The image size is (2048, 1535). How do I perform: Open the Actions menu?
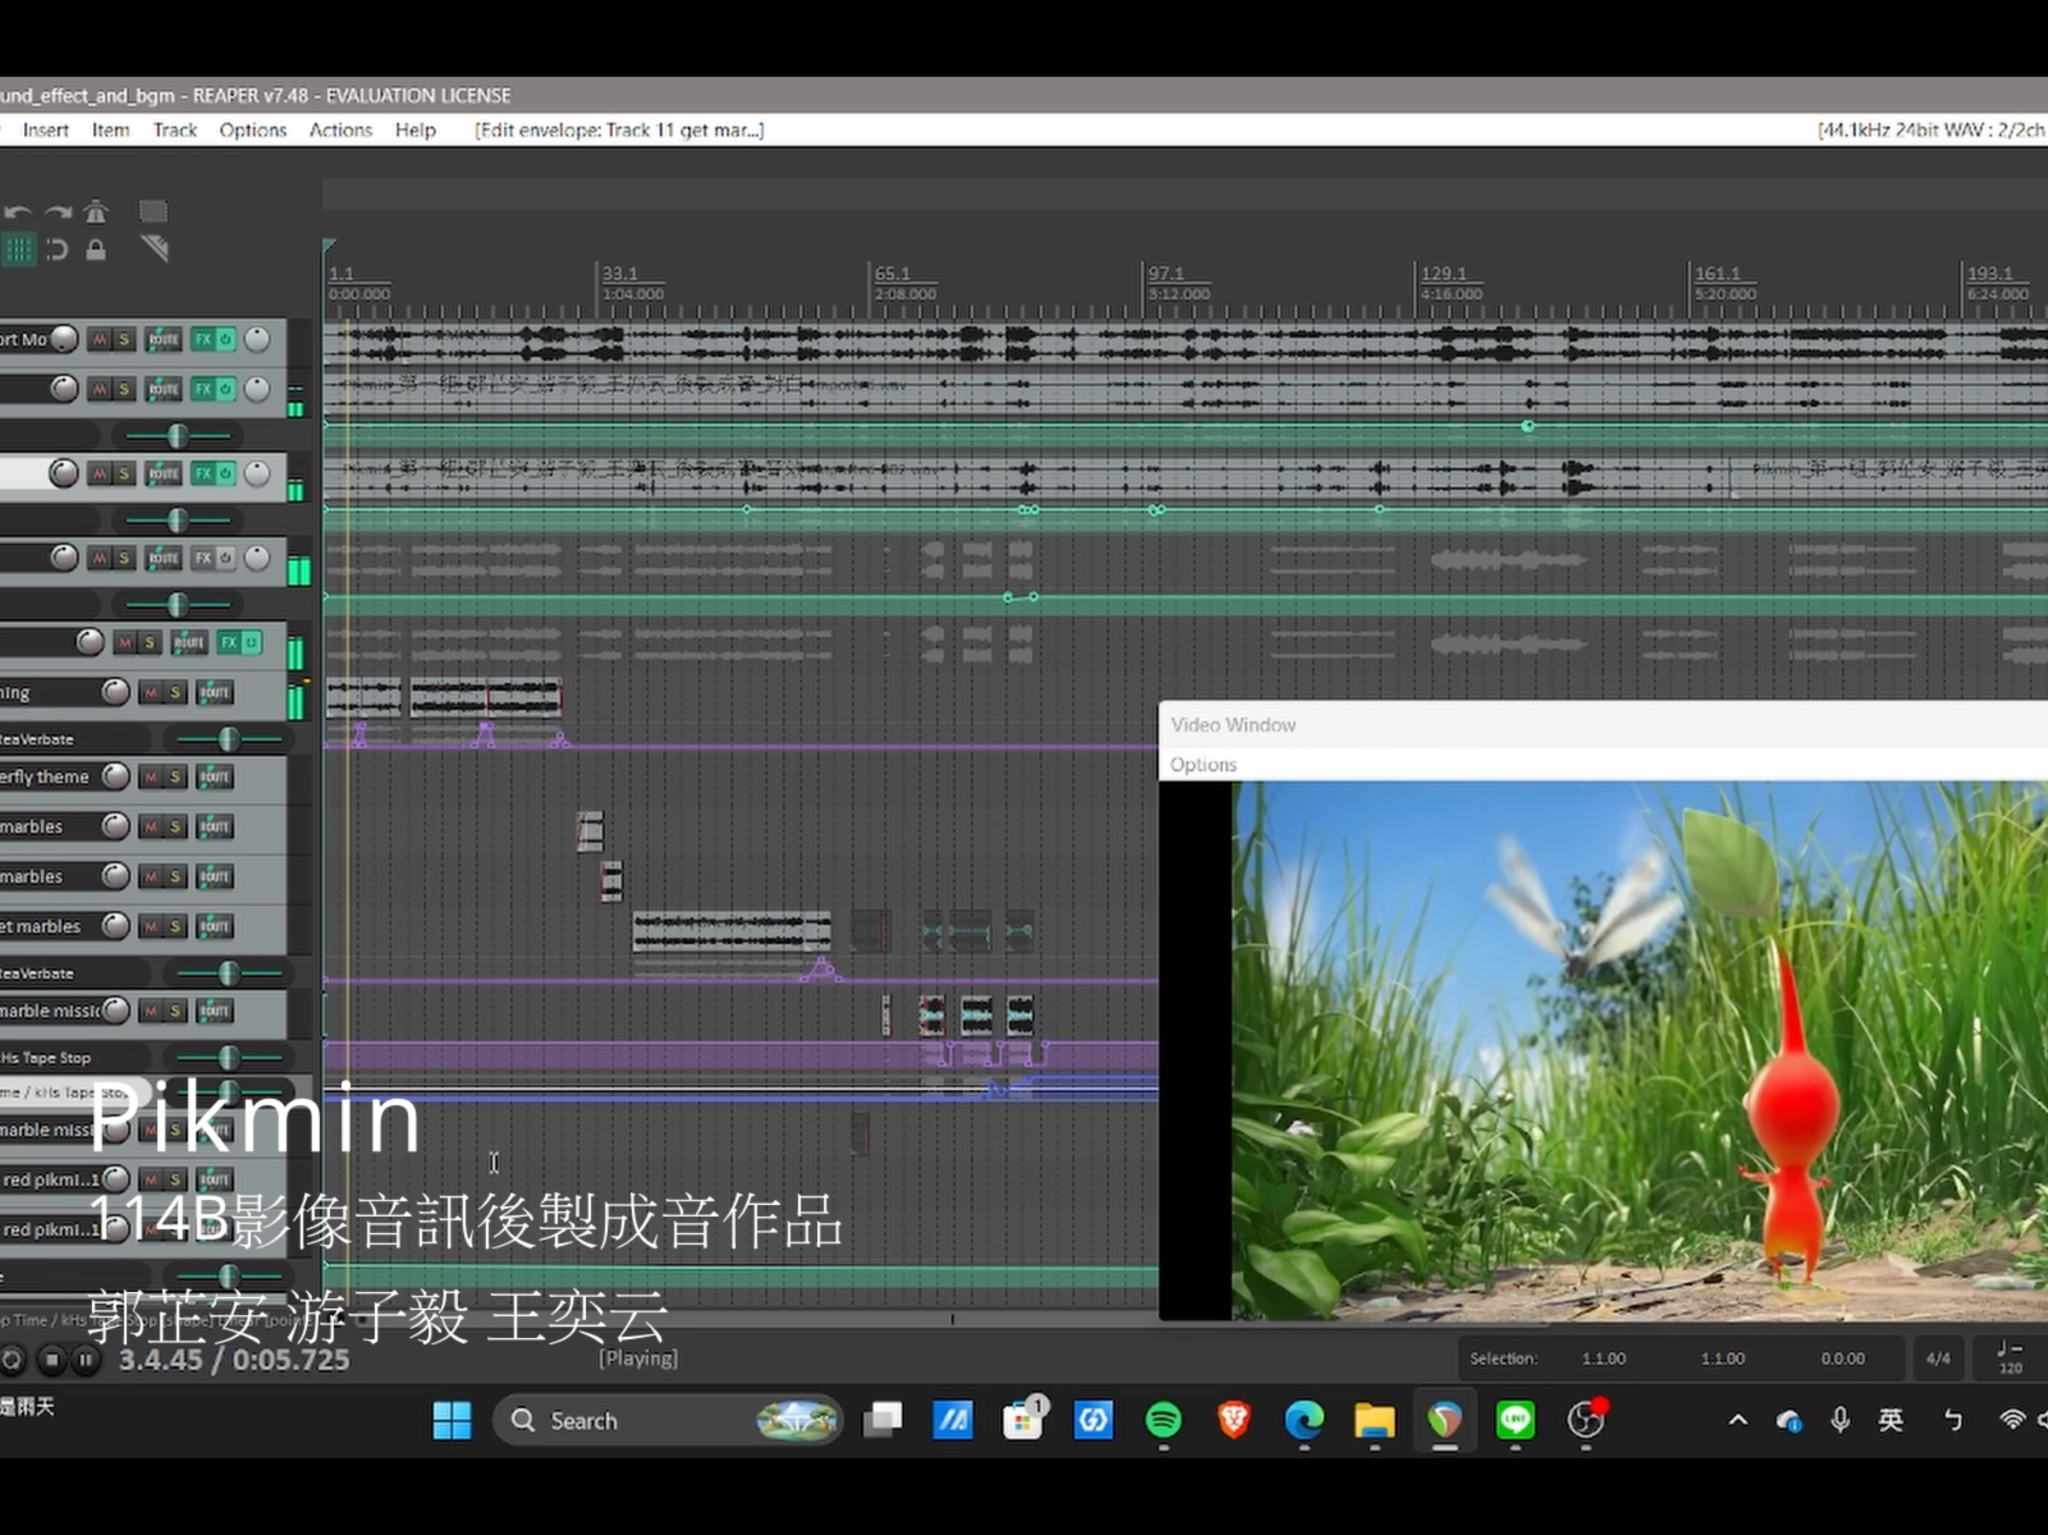[340, 130]
